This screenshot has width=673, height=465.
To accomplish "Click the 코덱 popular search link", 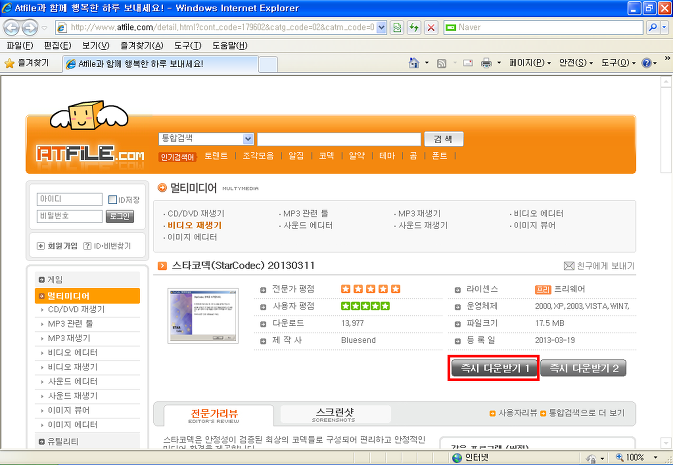I will tap(327, 156).
